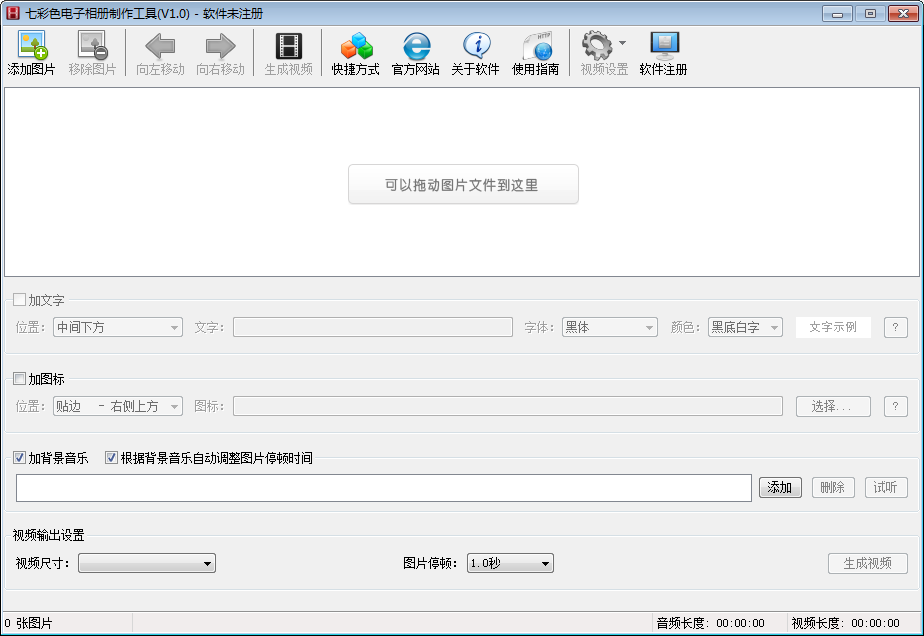Click the 添加 button to add music
Viewport: 924px width, 636px height.
780,487
